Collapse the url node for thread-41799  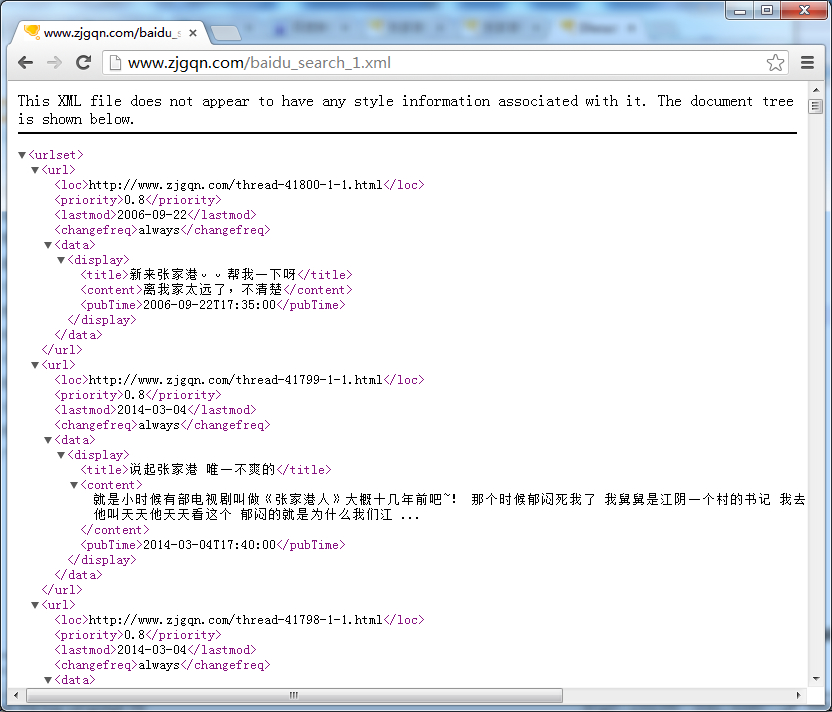(35, 365)
